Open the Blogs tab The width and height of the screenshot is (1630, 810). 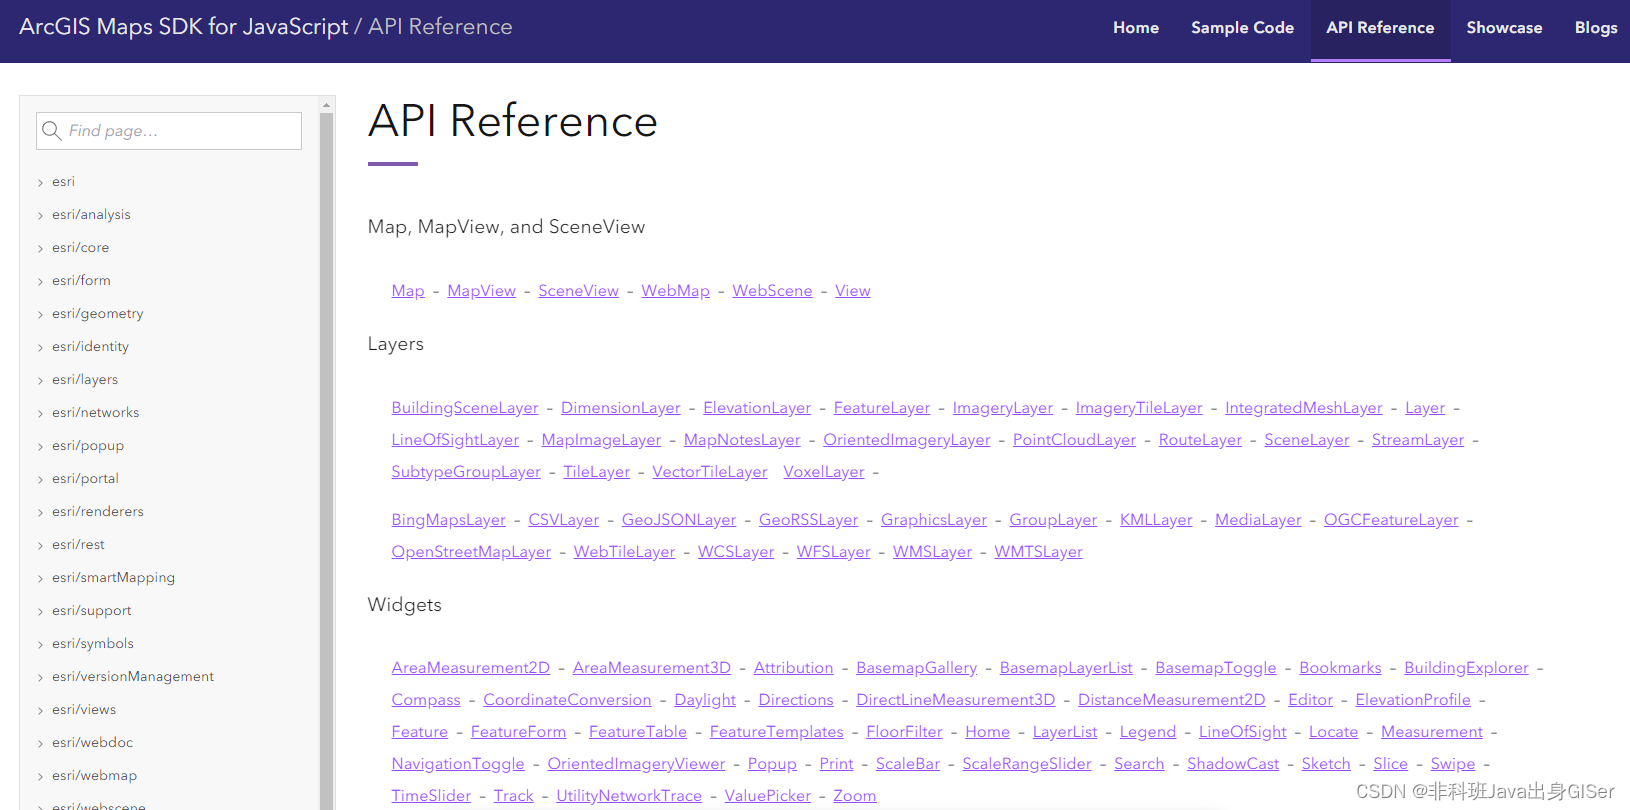coord(1595,28)
